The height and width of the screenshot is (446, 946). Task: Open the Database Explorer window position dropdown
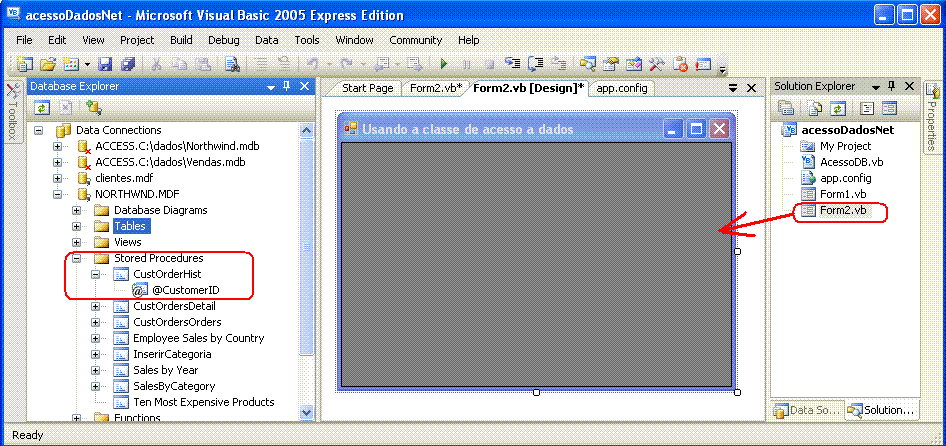(271, 86)
